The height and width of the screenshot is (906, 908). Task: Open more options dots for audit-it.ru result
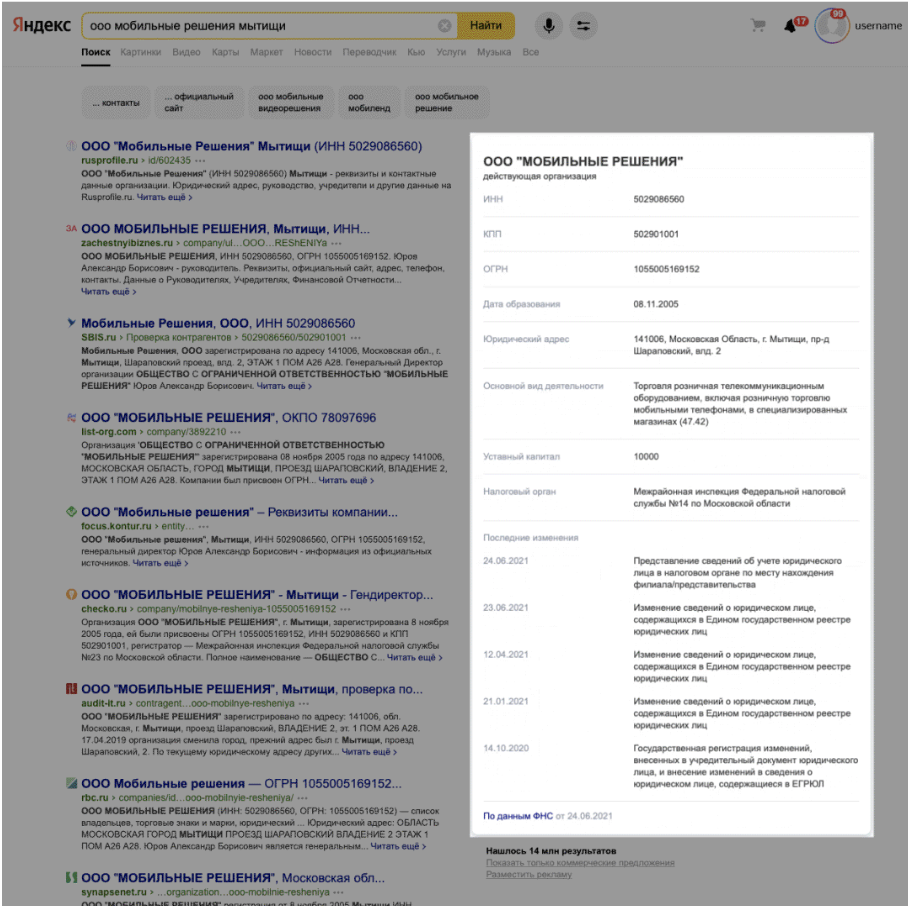[304, 703]
